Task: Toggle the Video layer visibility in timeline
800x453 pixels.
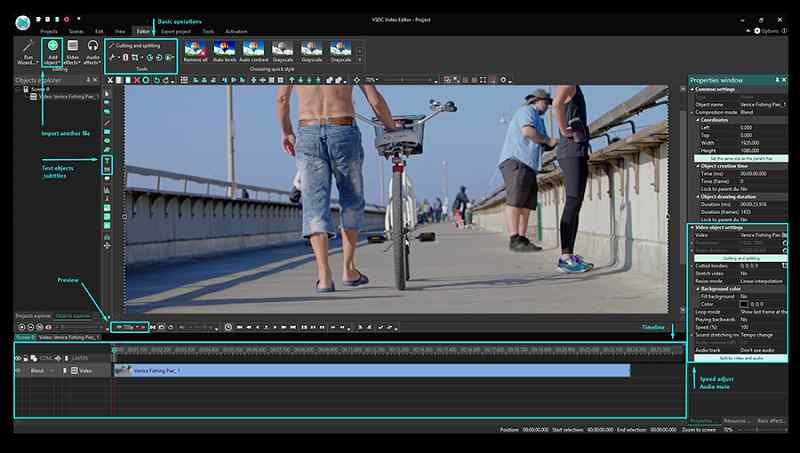Action: (x=18, y=370)
